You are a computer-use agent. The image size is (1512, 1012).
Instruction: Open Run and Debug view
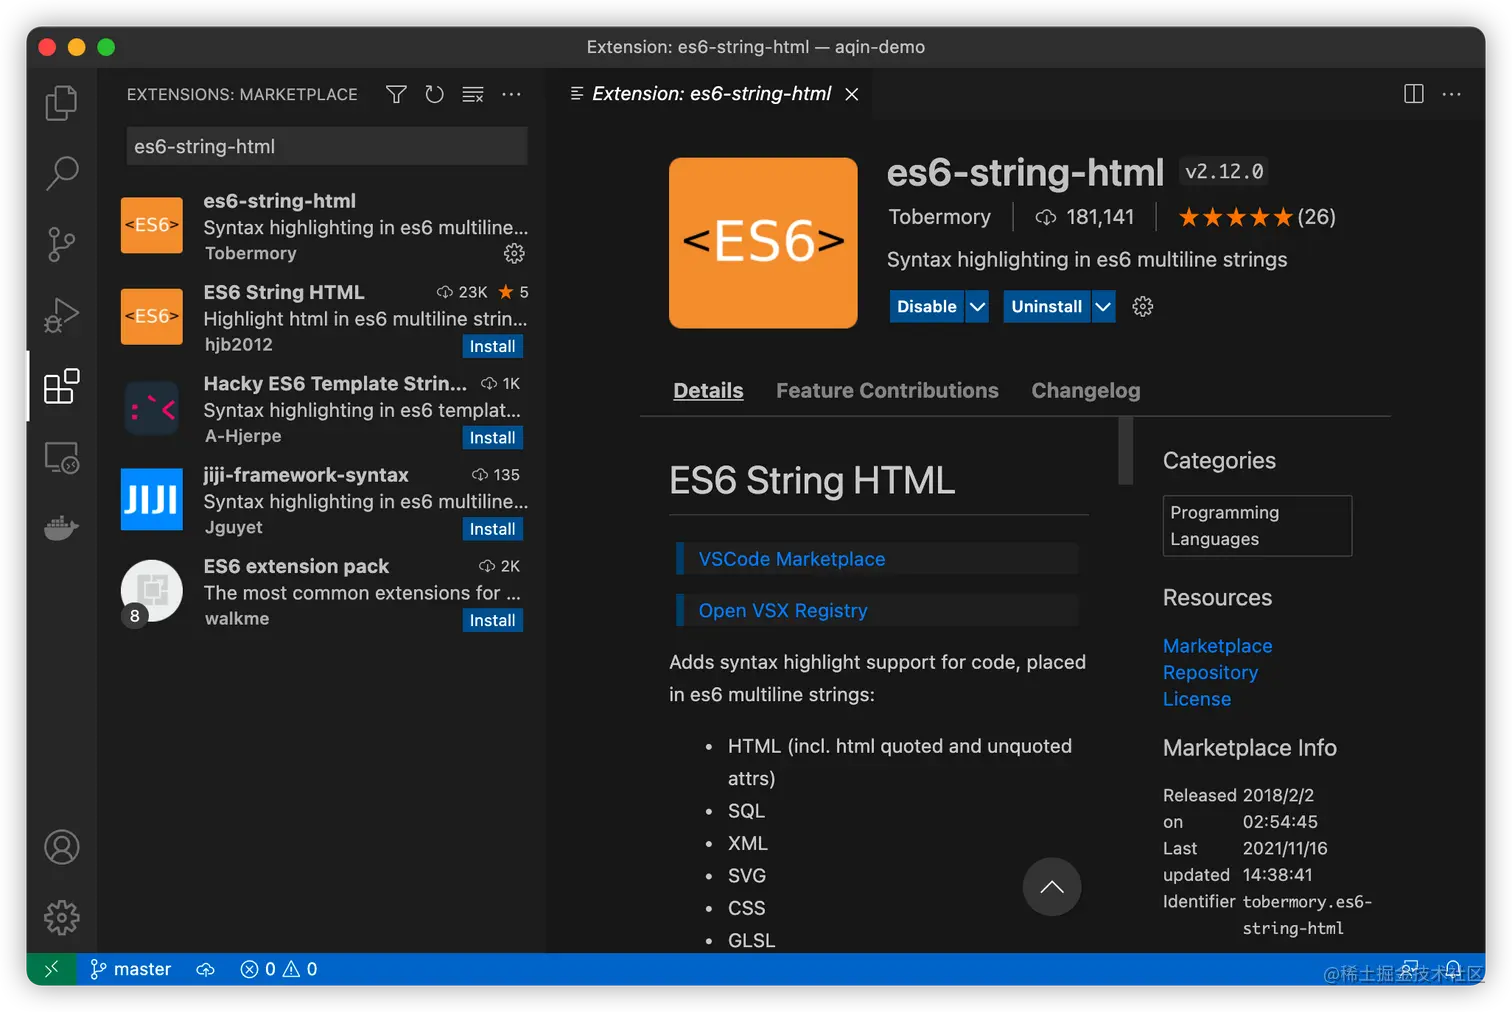click(x=61, y=315)
